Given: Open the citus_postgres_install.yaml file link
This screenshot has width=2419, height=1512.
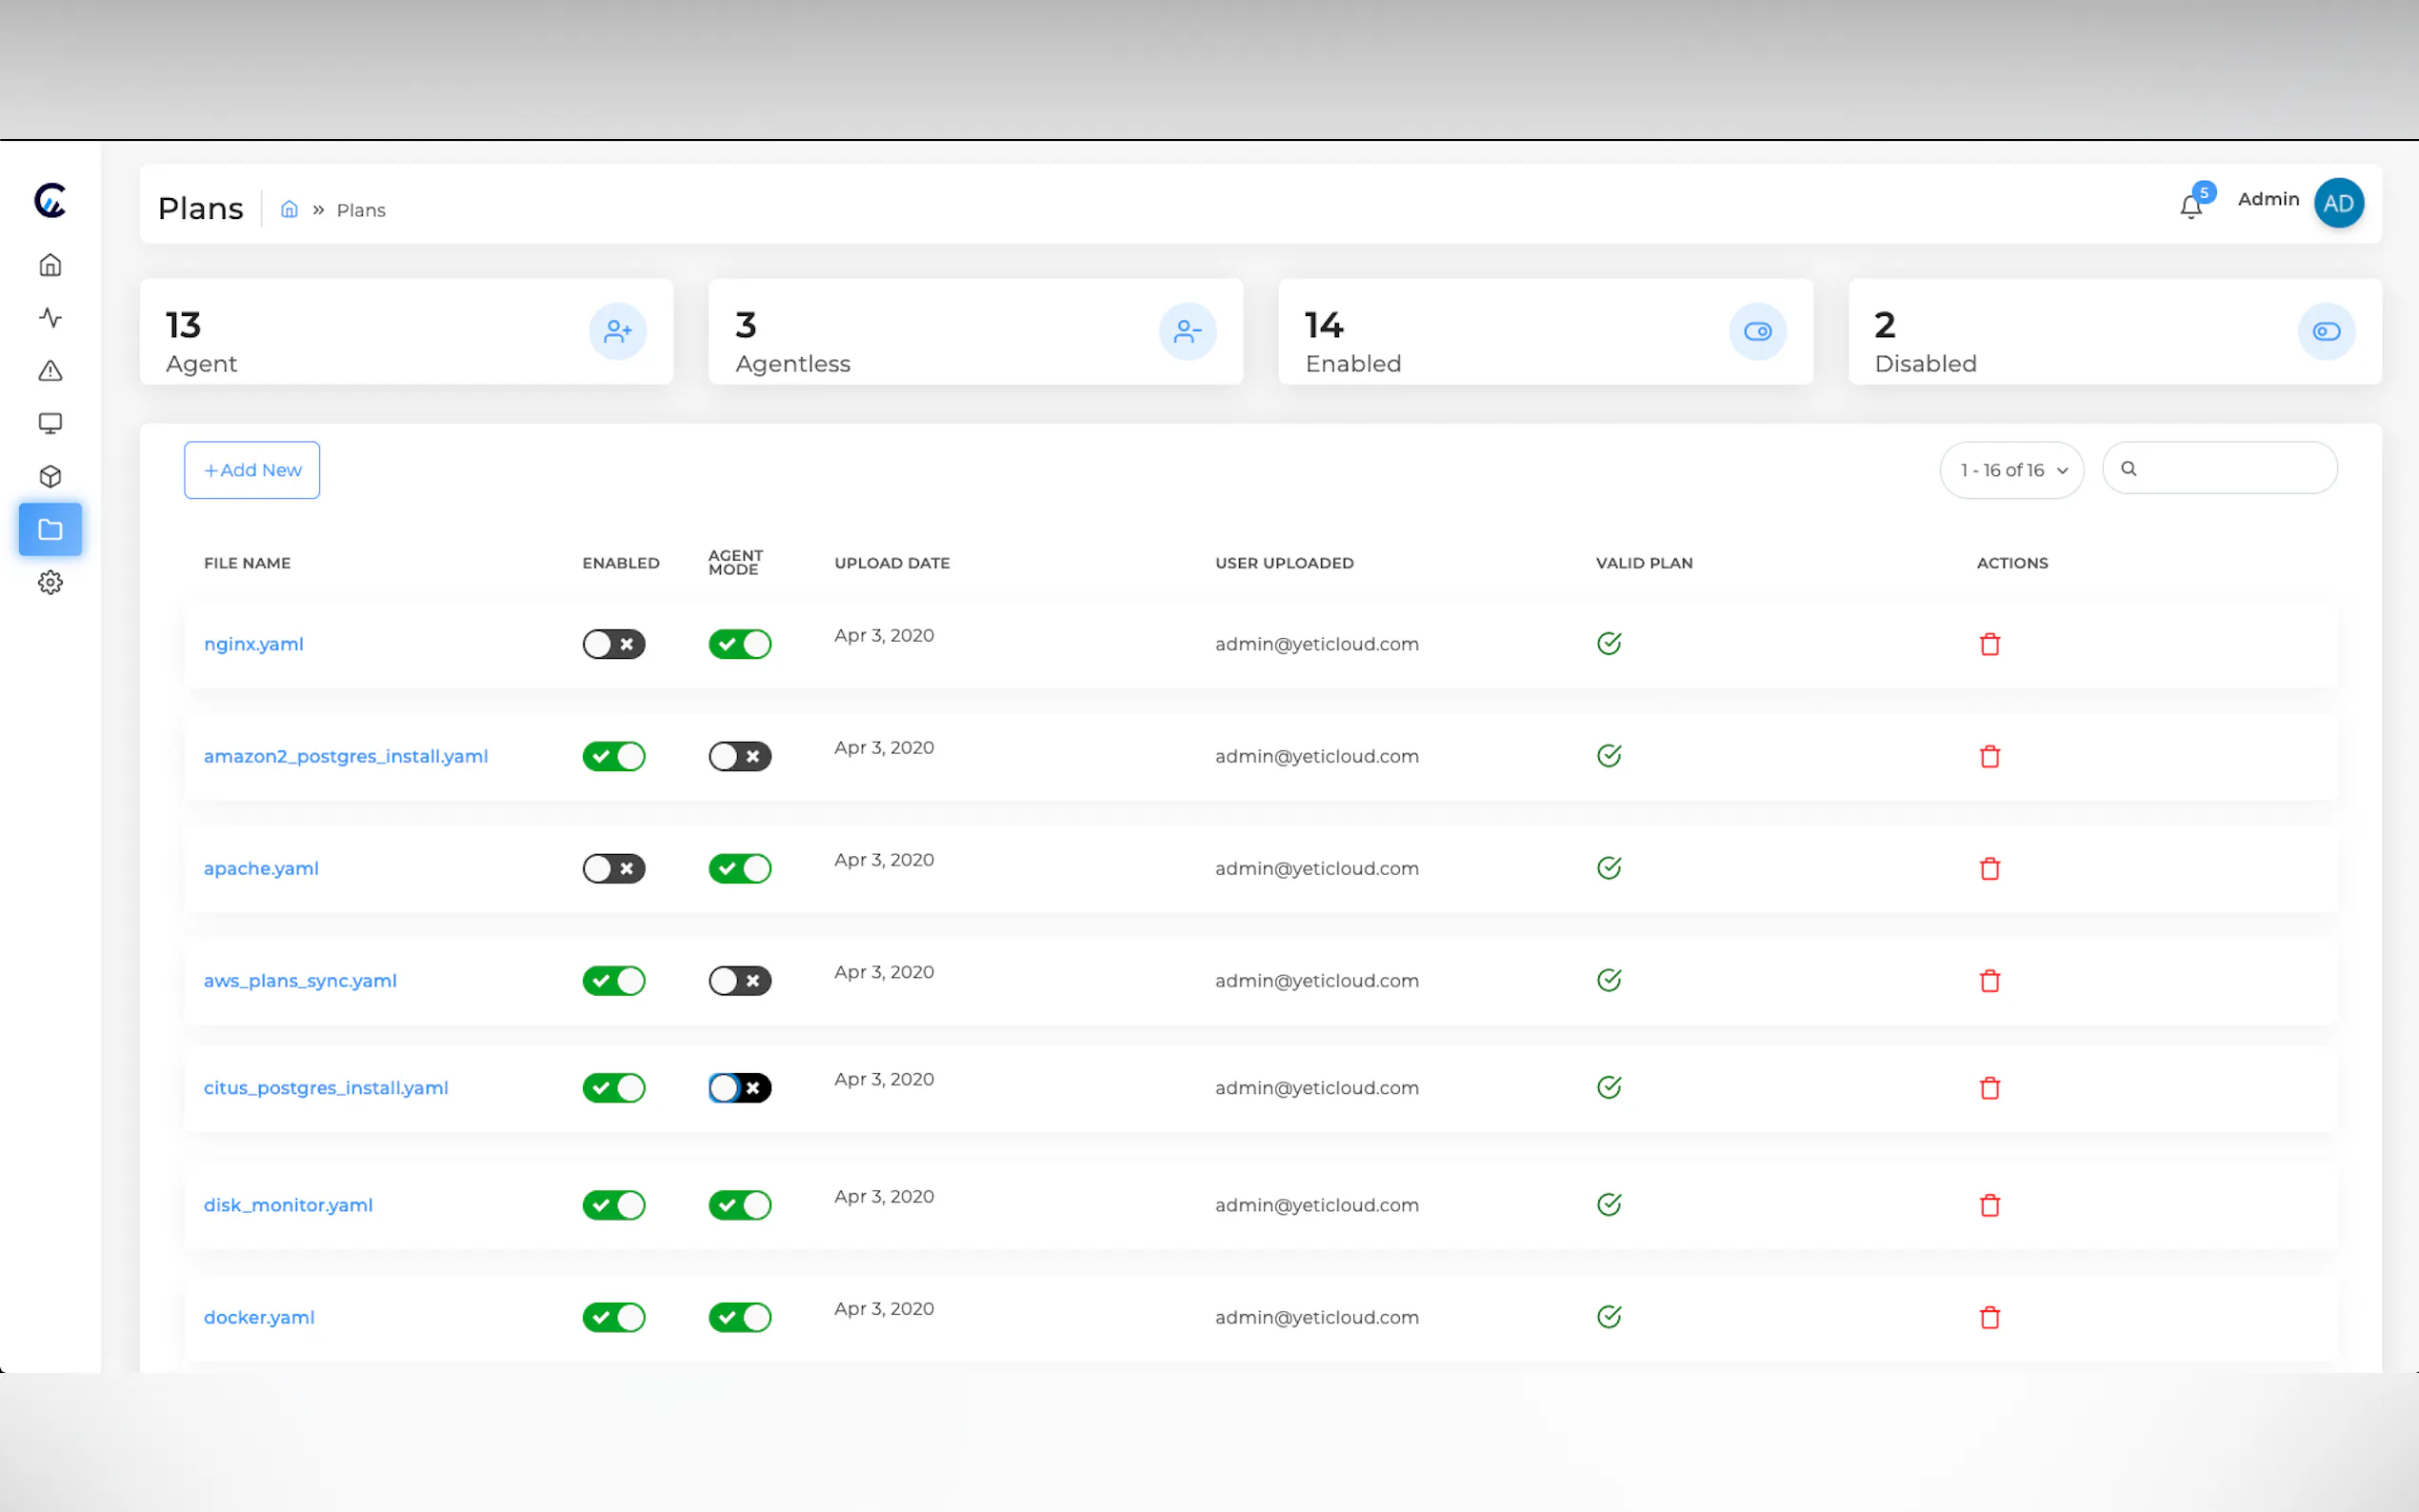Looking at the screenshot, I should 326,1088.
